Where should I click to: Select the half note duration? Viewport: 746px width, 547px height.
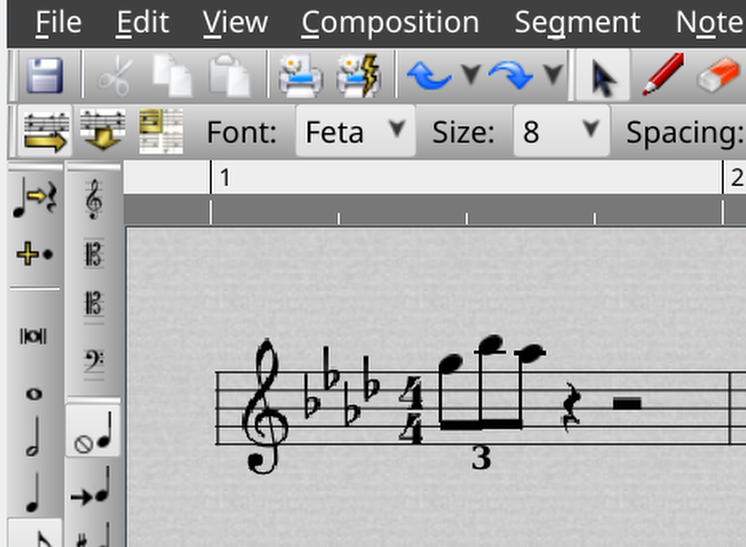(33, 437)
